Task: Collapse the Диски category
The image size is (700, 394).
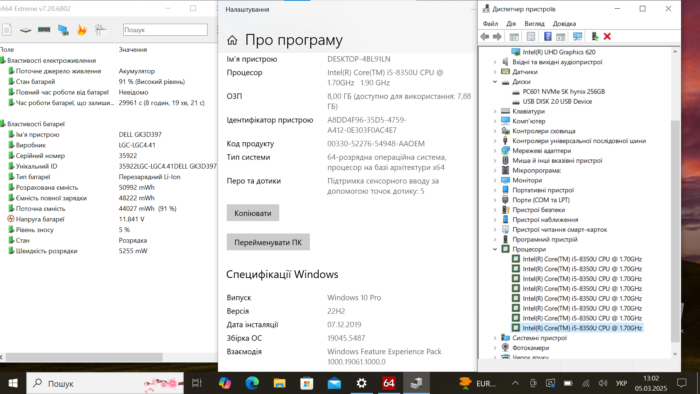Action: click(x=495, y=82)
